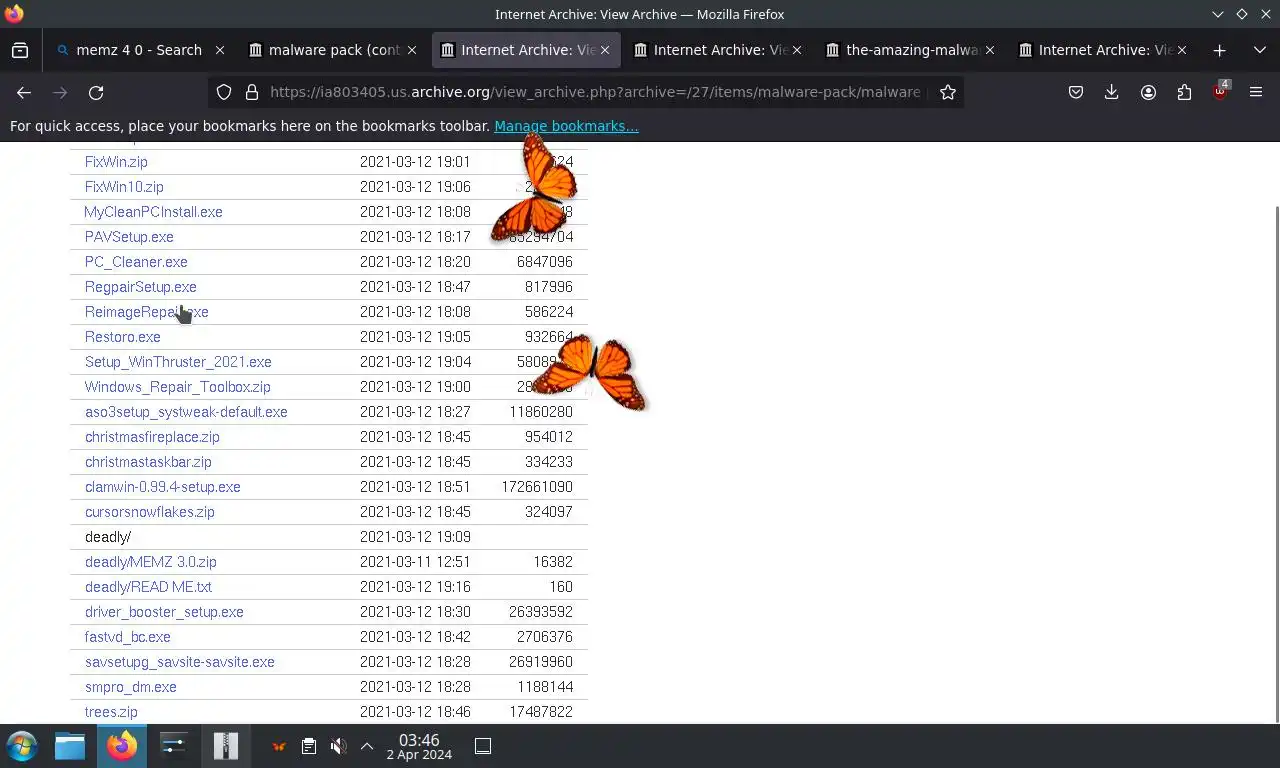This screenshot has height=768, width=1280.
Task: Open the settings sliders taskbar app
Action: 174,746
